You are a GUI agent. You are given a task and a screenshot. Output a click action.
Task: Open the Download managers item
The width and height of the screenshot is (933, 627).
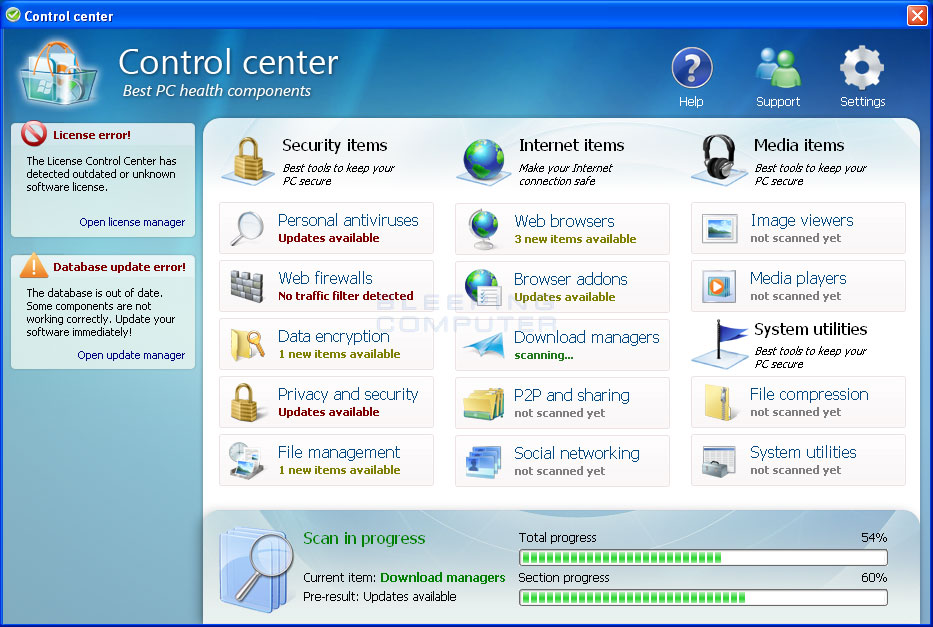(562, 345)
